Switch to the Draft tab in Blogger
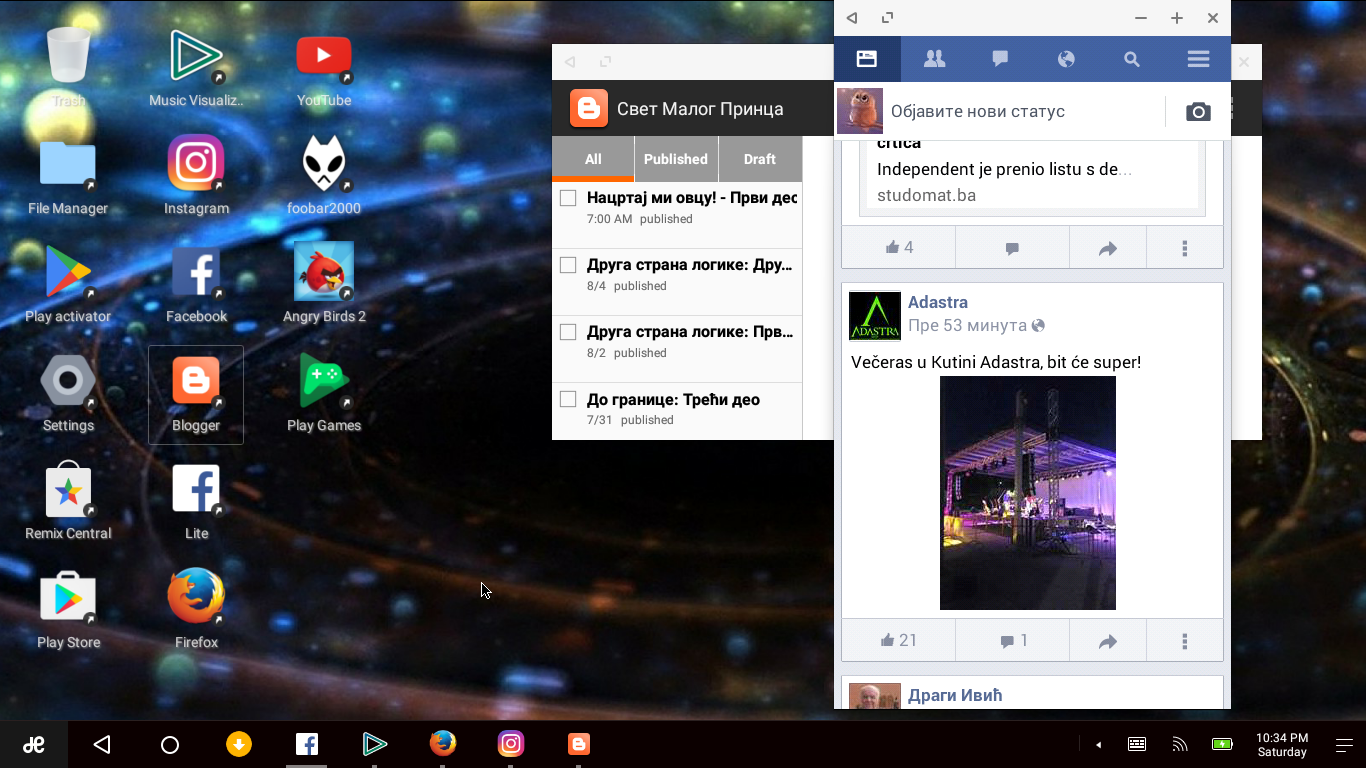Image resolution: width=1366 pixels, height=768 pixels. click(760, 159)
